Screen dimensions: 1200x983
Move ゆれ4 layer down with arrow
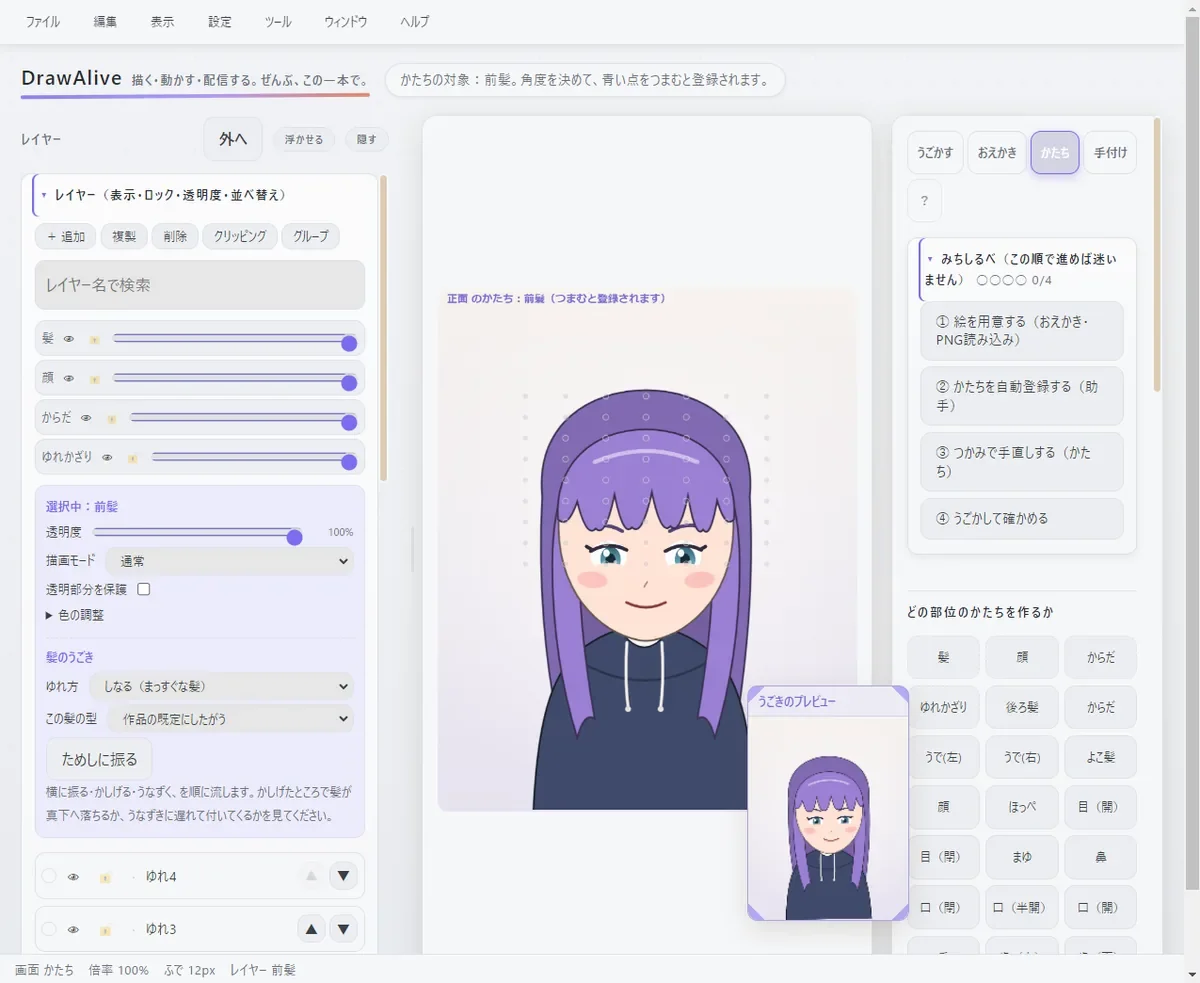click(343, 876)
